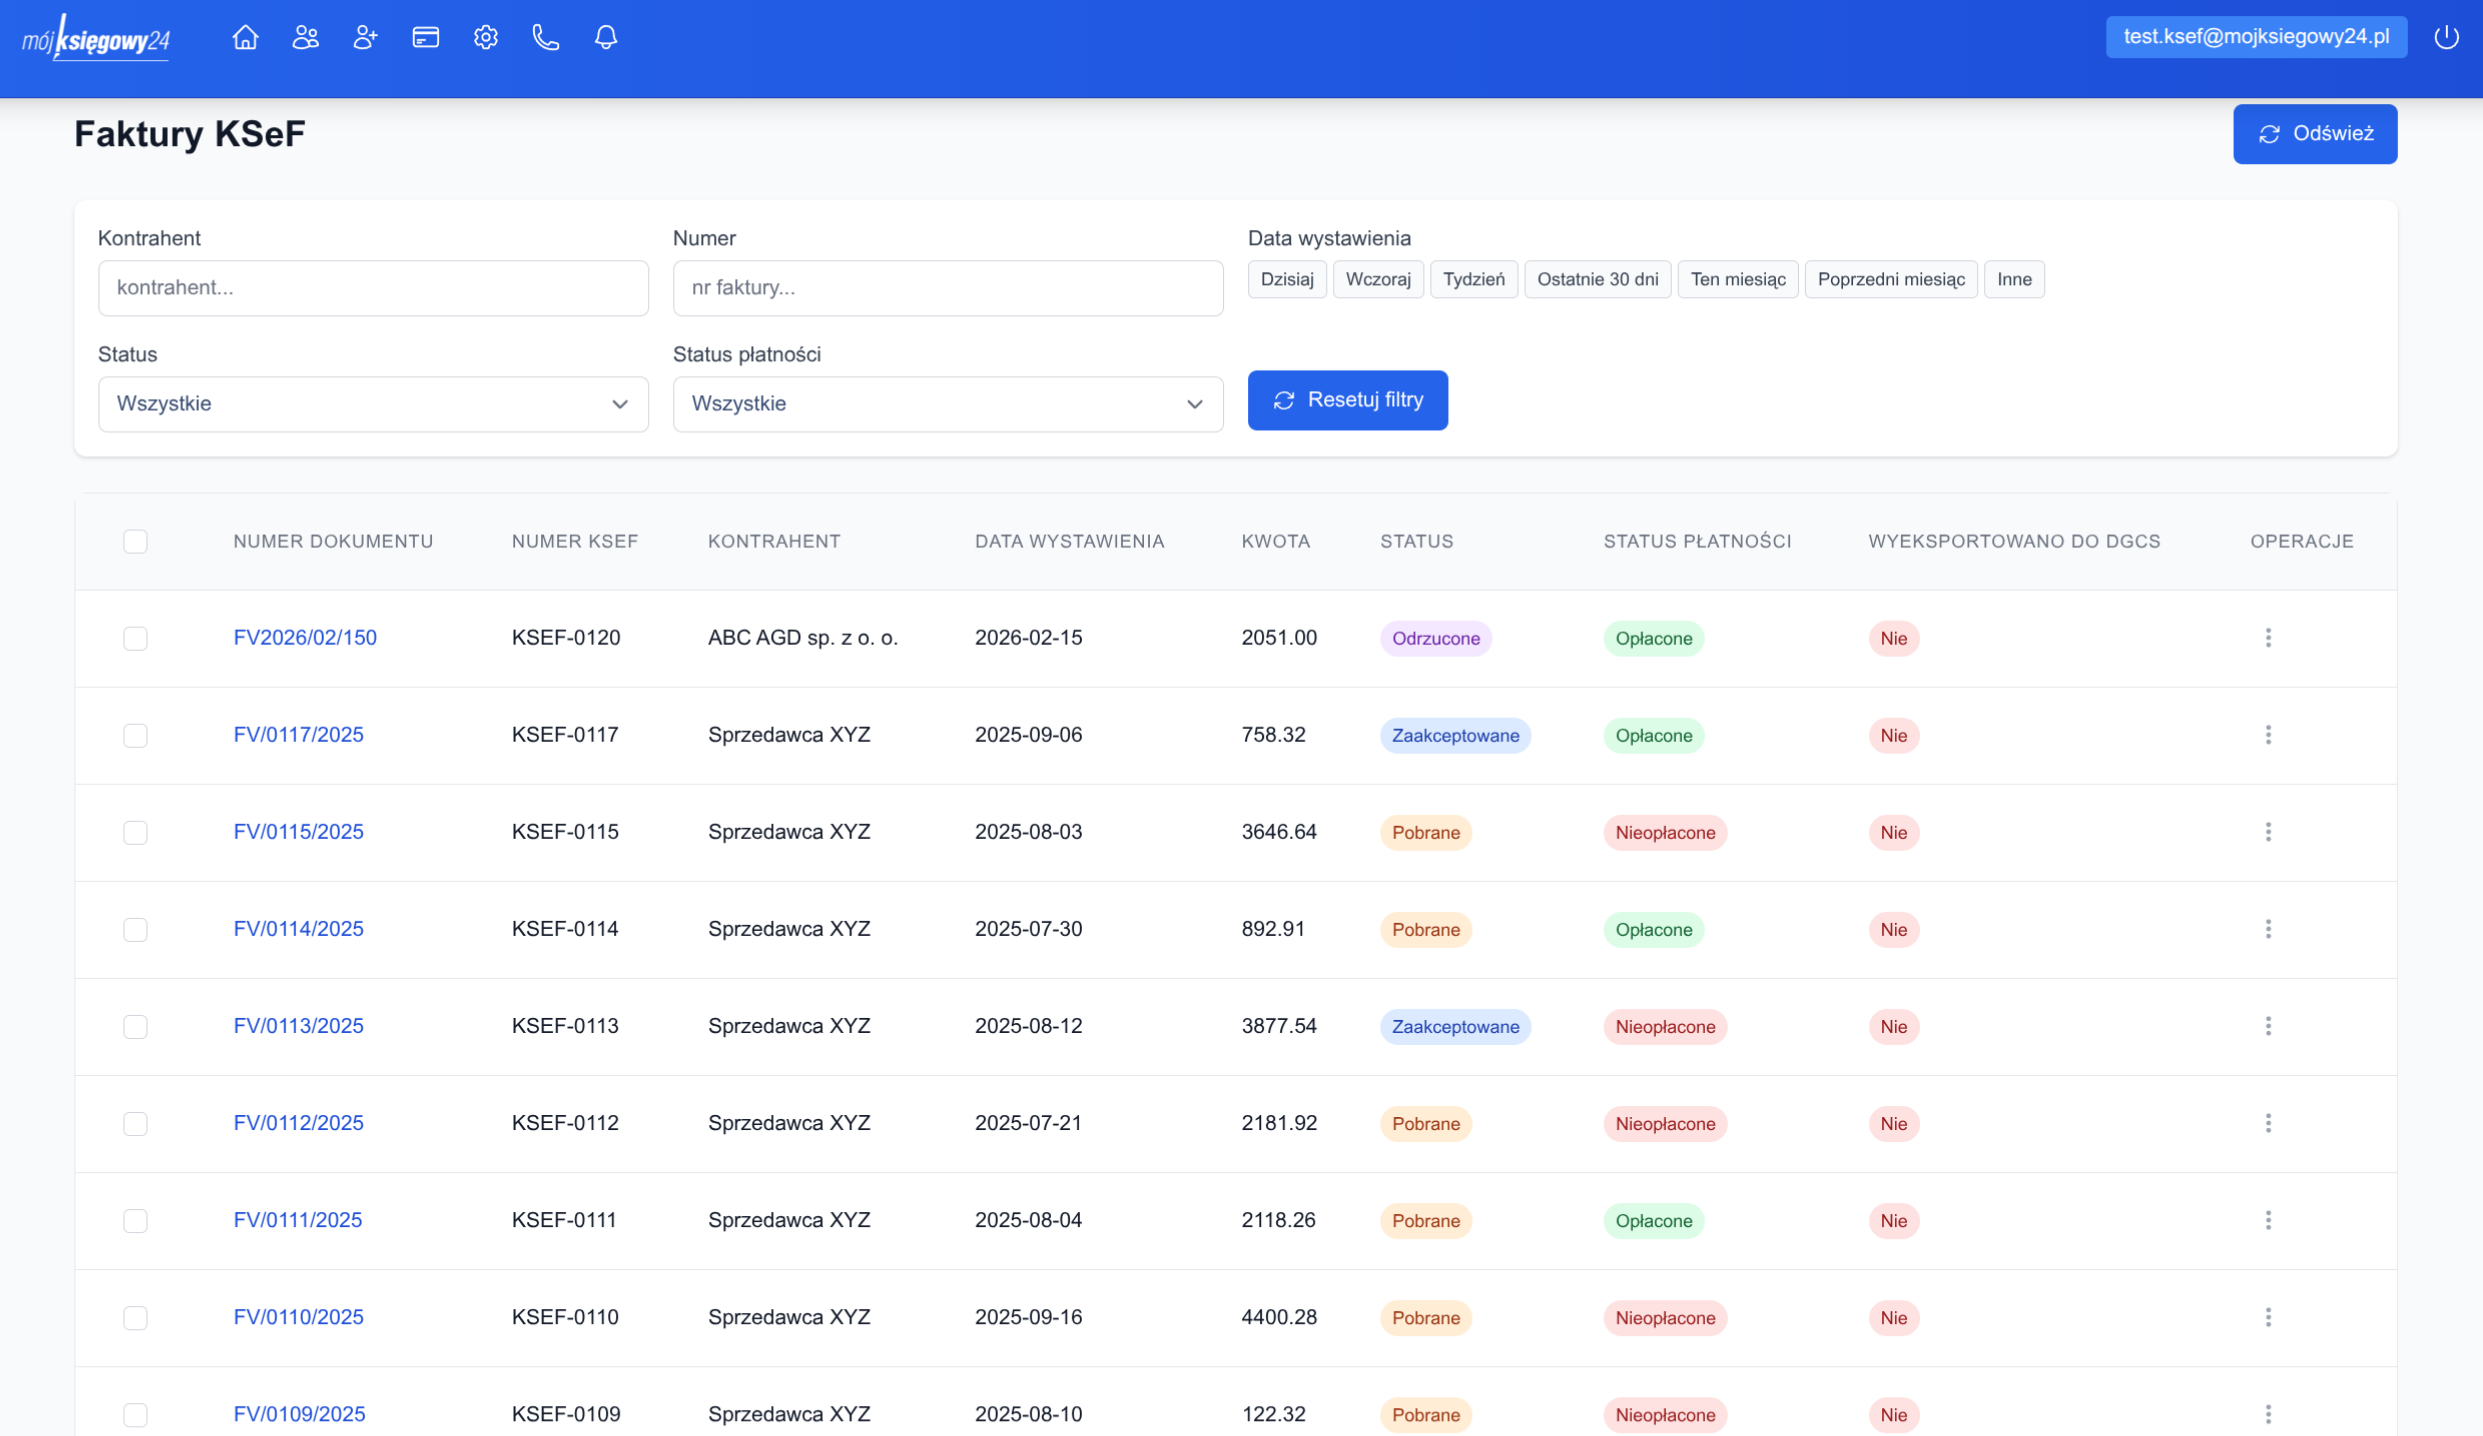
Task: Open settings gear icon in navbar
Action: point(485,38)
